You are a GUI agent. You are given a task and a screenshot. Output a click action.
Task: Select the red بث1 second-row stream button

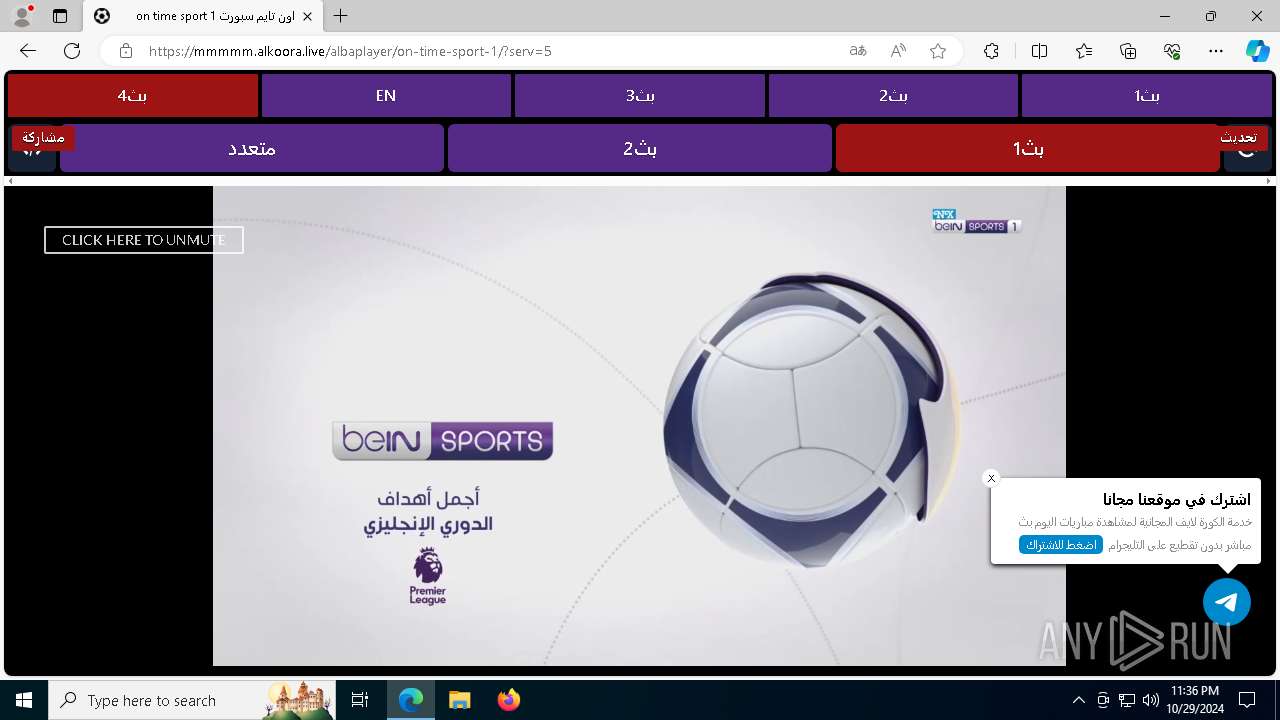pyautogui.click(x=1028, y=148)
